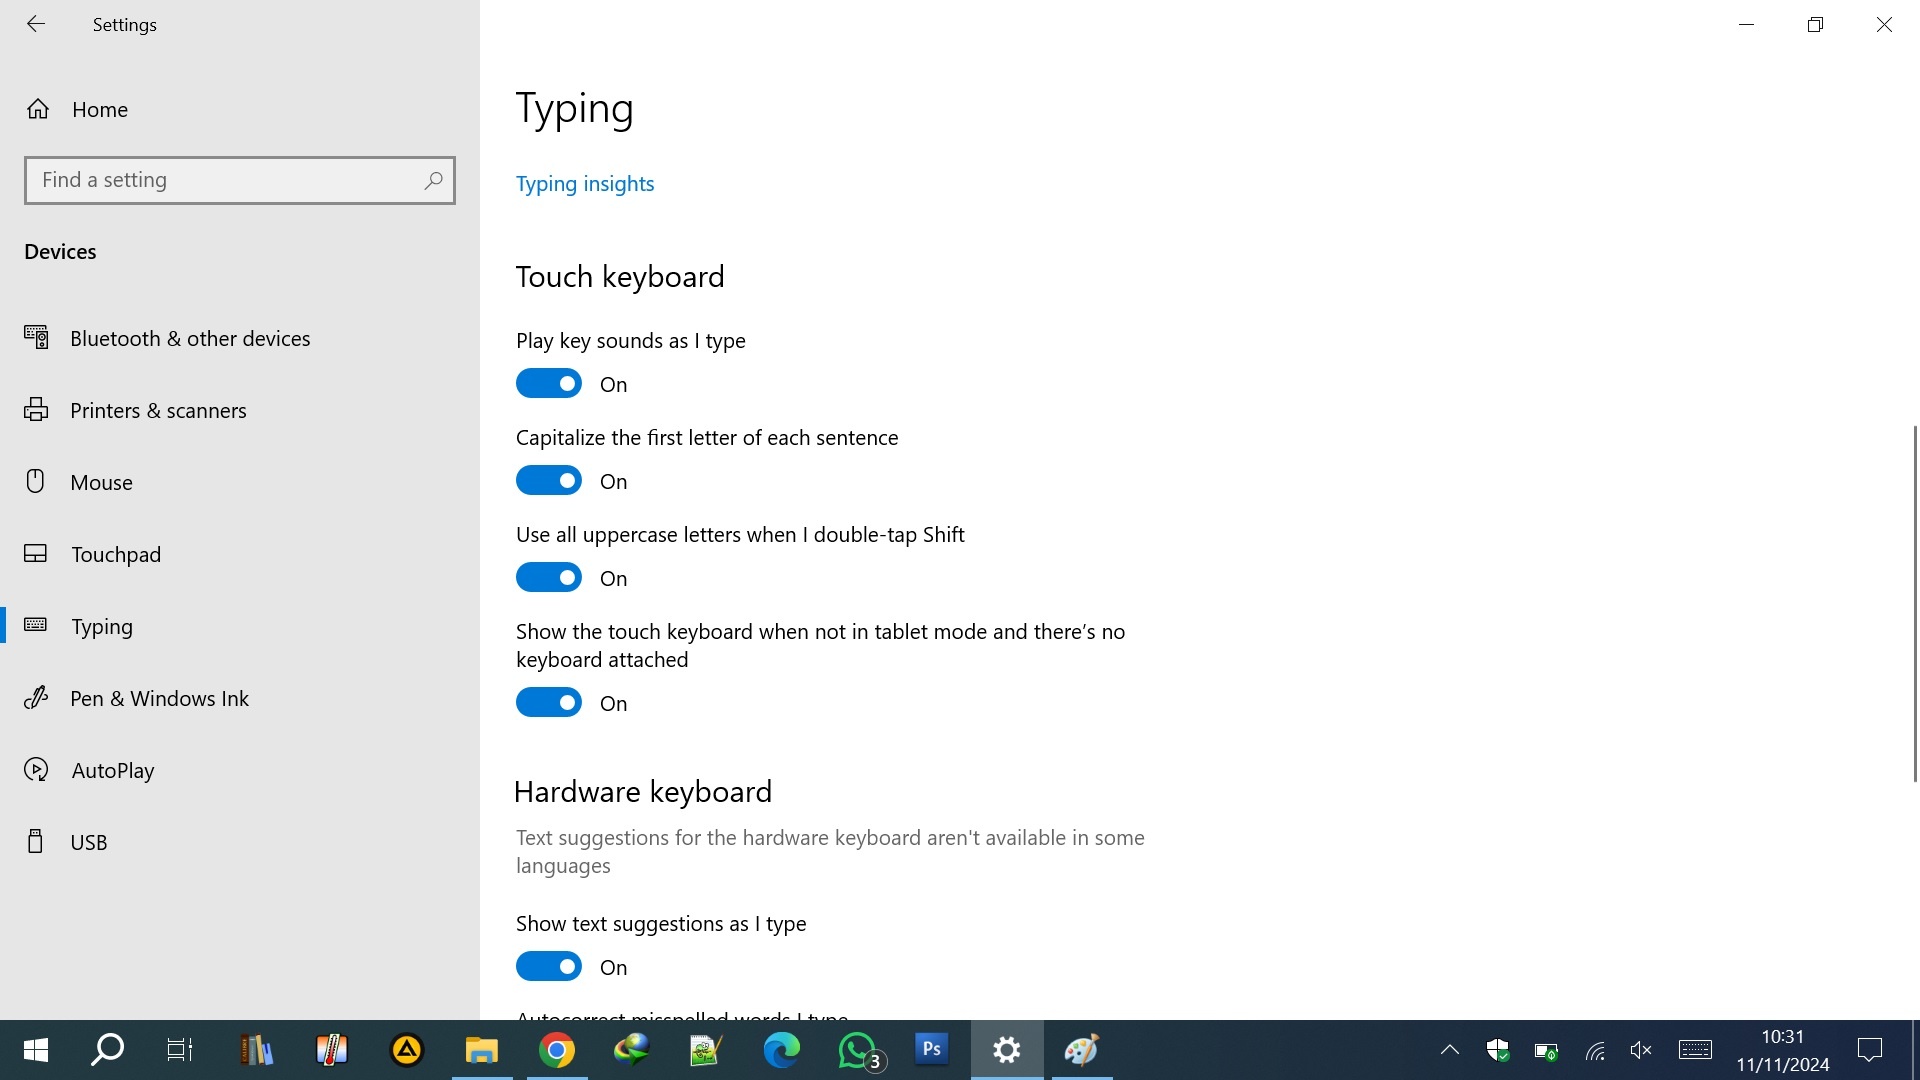Open Photoshop from the taskbar

tap(931, 1050)
